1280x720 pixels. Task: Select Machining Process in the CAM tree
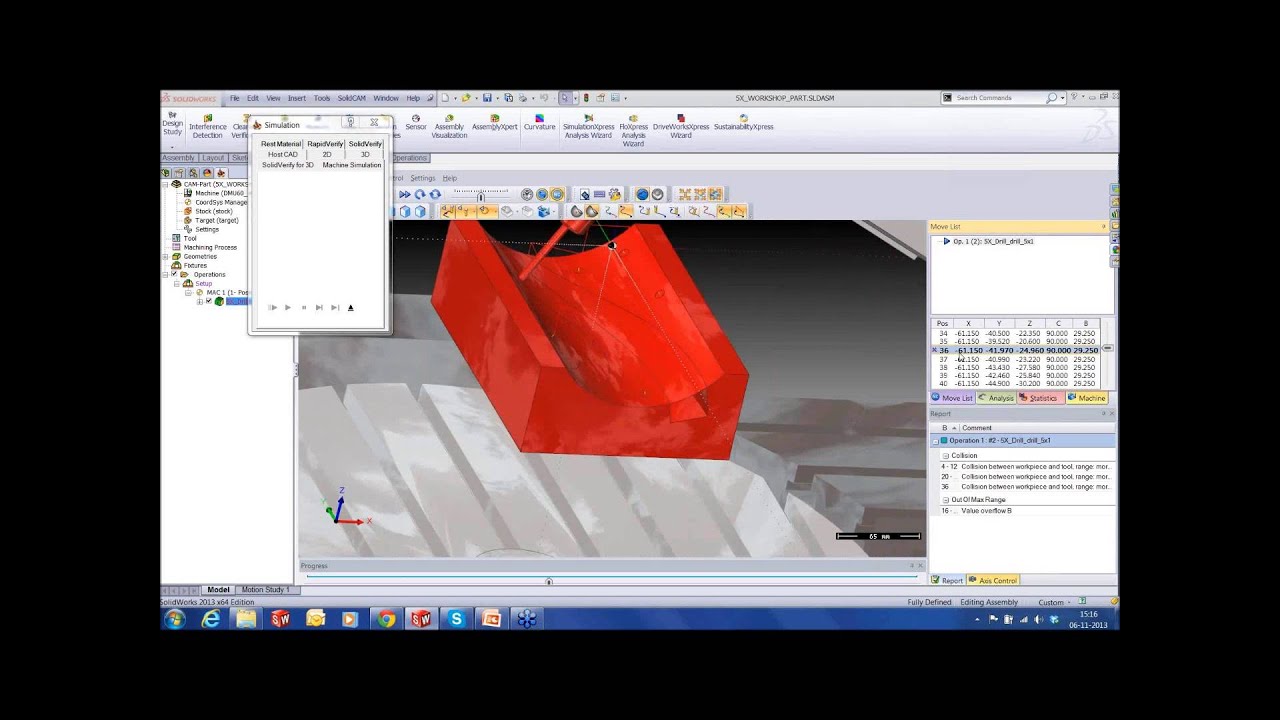pyautogui.click(x=210, y=247)
